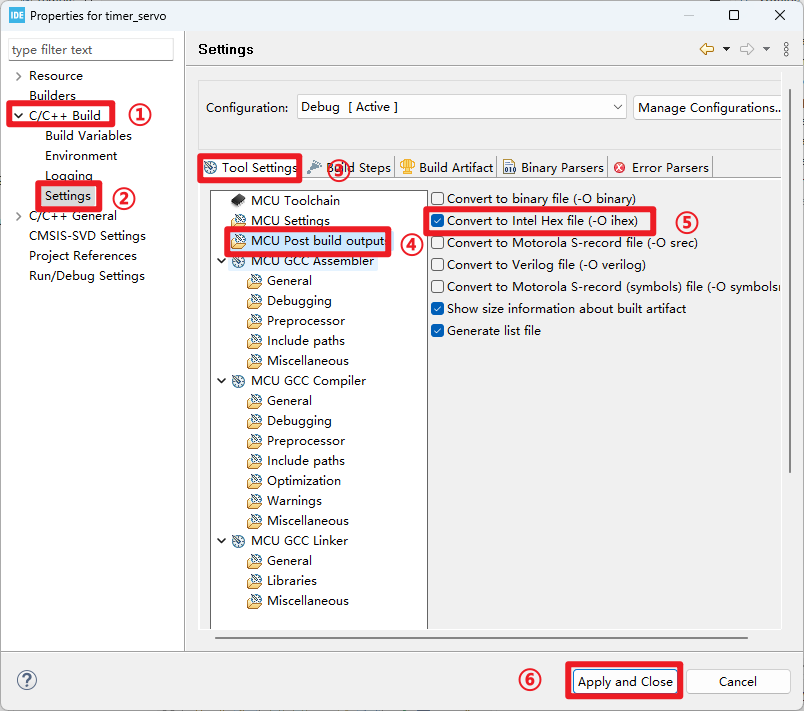
Task: Select Builders in the tree
Action: click(x=52, y=96)
